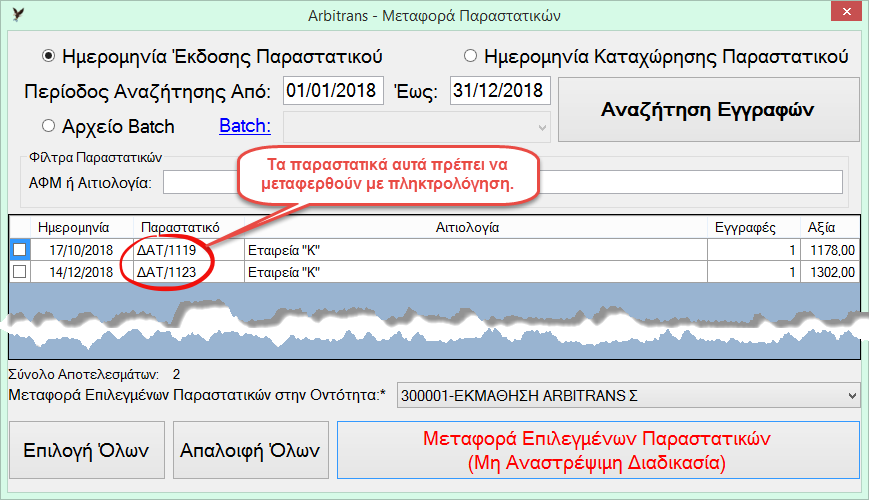Click Εταιρεία "Κ" in the 14/12/2018 row
869x500 pixels.
tap(476, 272)
